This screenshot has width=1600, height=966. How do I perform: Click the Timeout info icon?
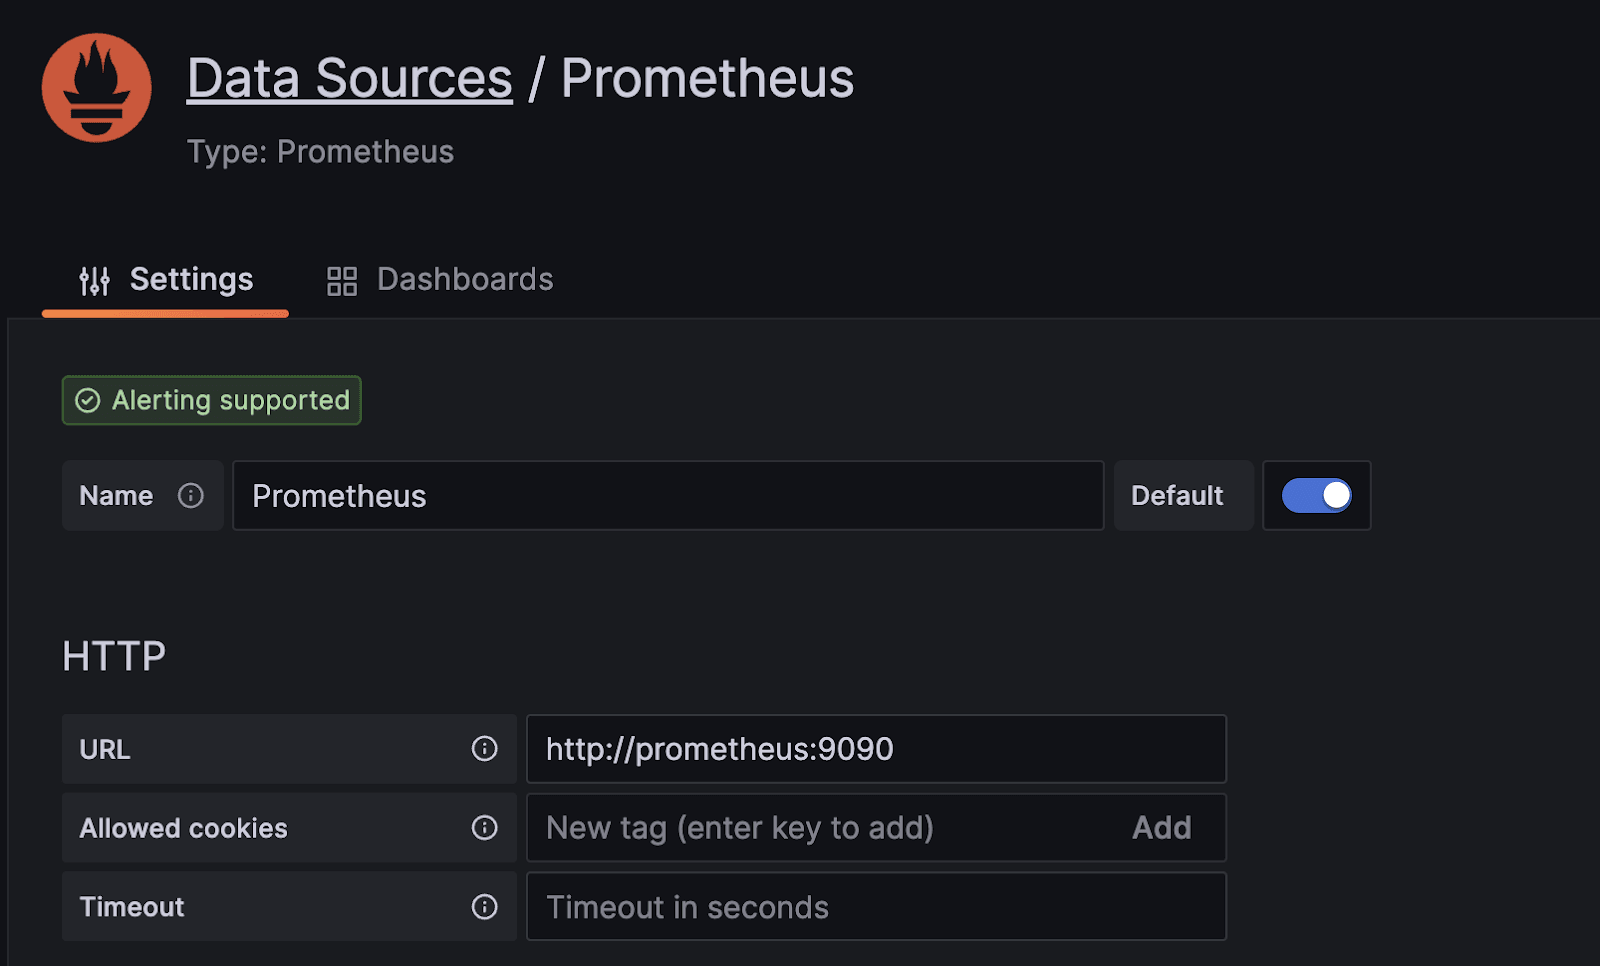[485, 907]
